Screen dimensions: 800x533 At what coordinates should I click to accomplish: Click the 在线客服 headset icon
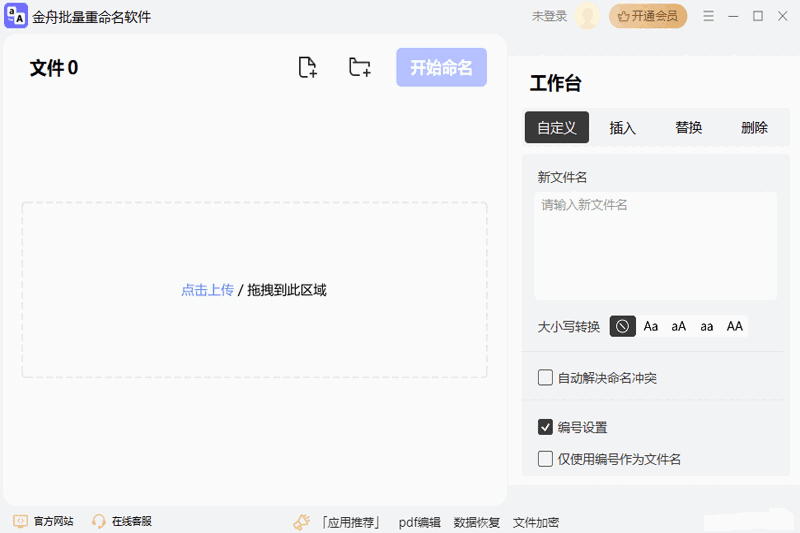click(98, 521)
